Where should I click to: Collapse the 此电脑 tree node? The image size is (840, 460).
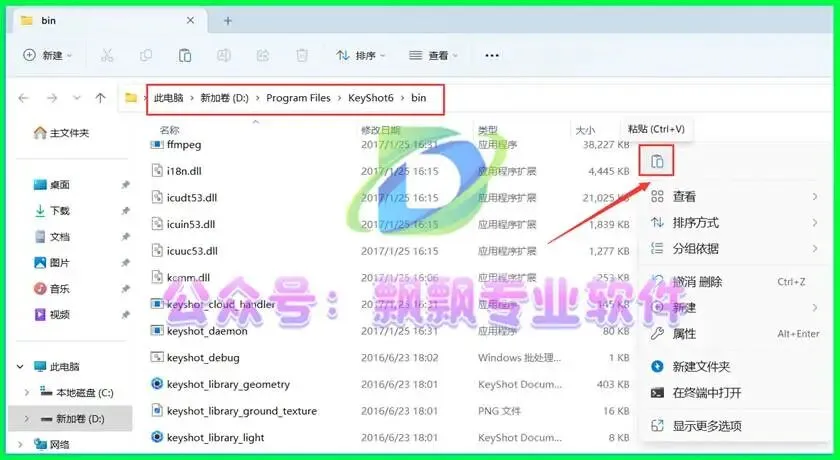tap(20, 367)
